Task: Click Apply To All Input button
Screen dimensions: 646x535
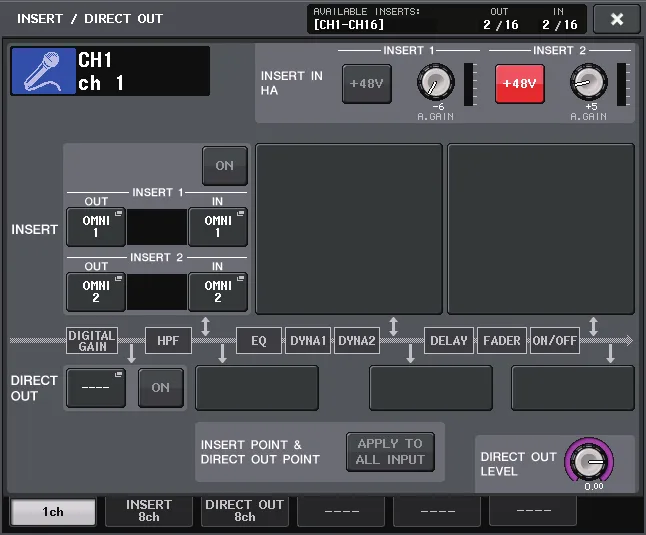Action: [390, 452]
